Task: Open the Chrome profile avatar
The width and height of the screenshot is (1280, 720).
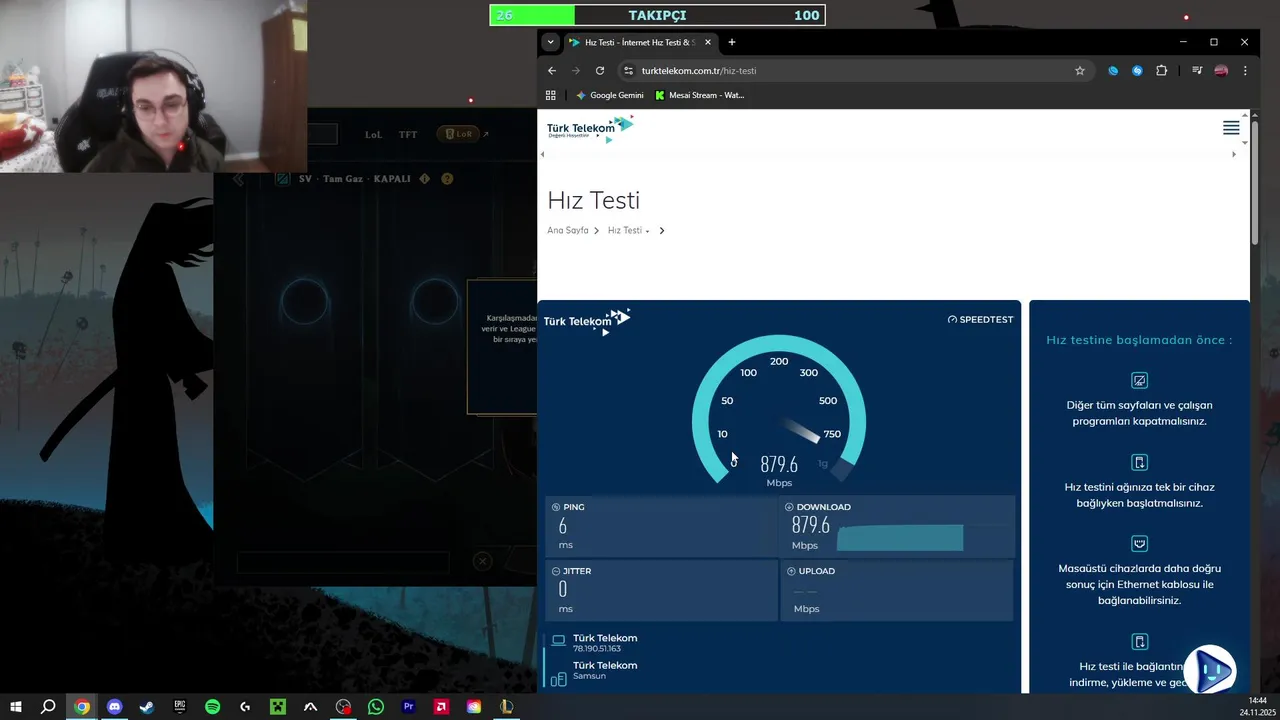Action: 1221,71
